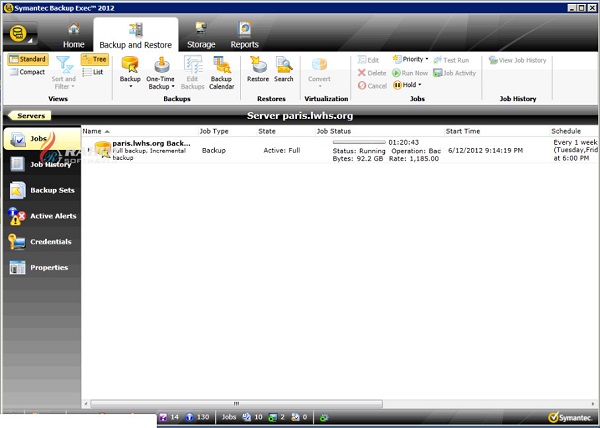The height and width of the screenshot is (428, 600).
Task: Click 'Bytes: 92.2 GB' in job status
Action: 358,158
